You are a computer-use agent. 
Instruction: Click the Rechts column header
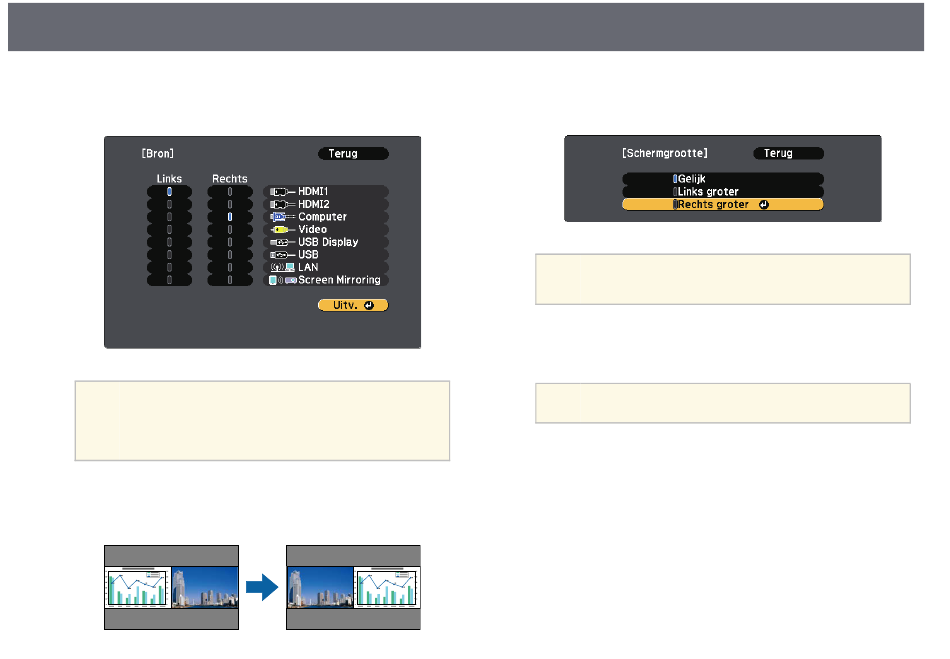pos(230,179)
